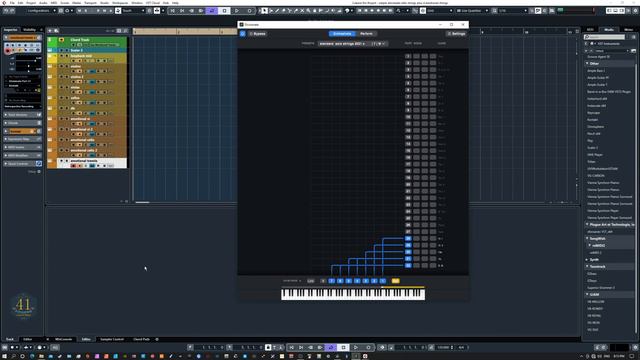This screenshot has height=360, width=640.
Task: Click blue output port 32 in Divisimate
Action: click(x=408, y=265)
